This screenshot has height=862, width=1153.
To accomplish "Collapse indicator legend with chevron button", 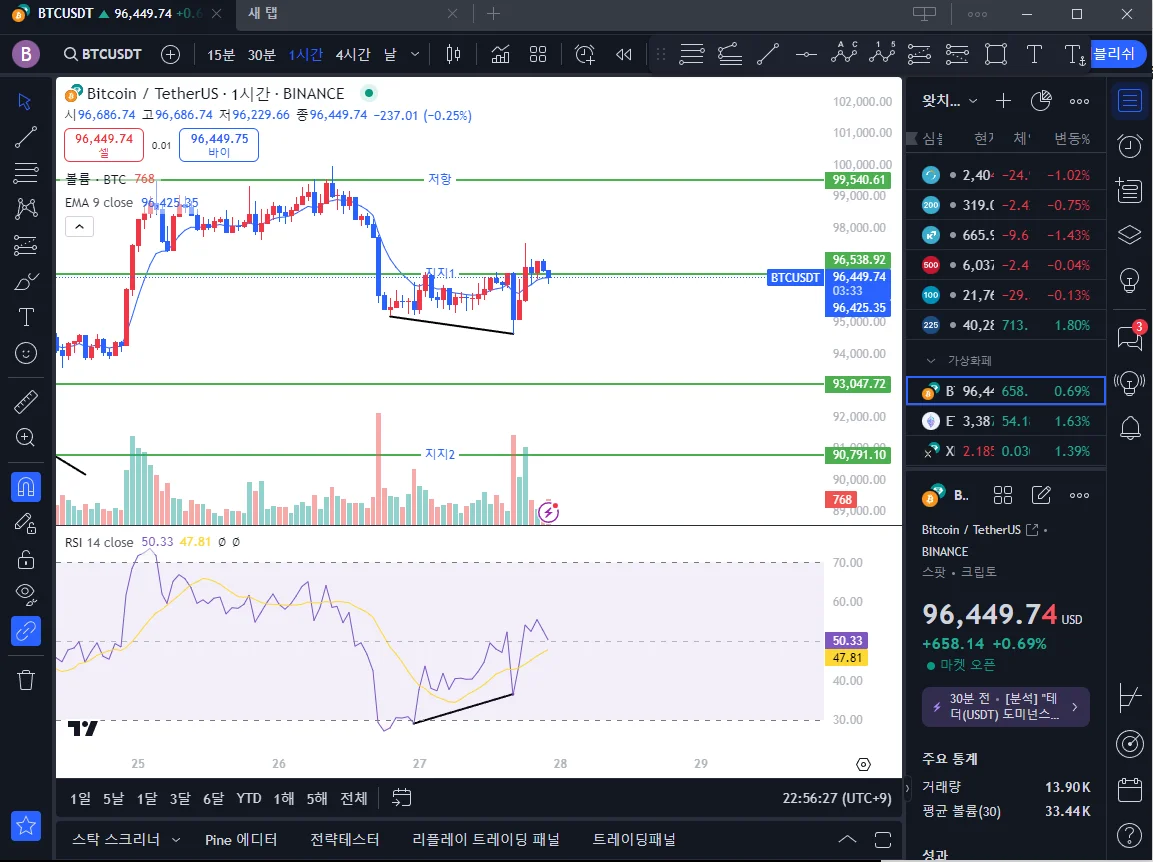I will [x=79, y=227].
